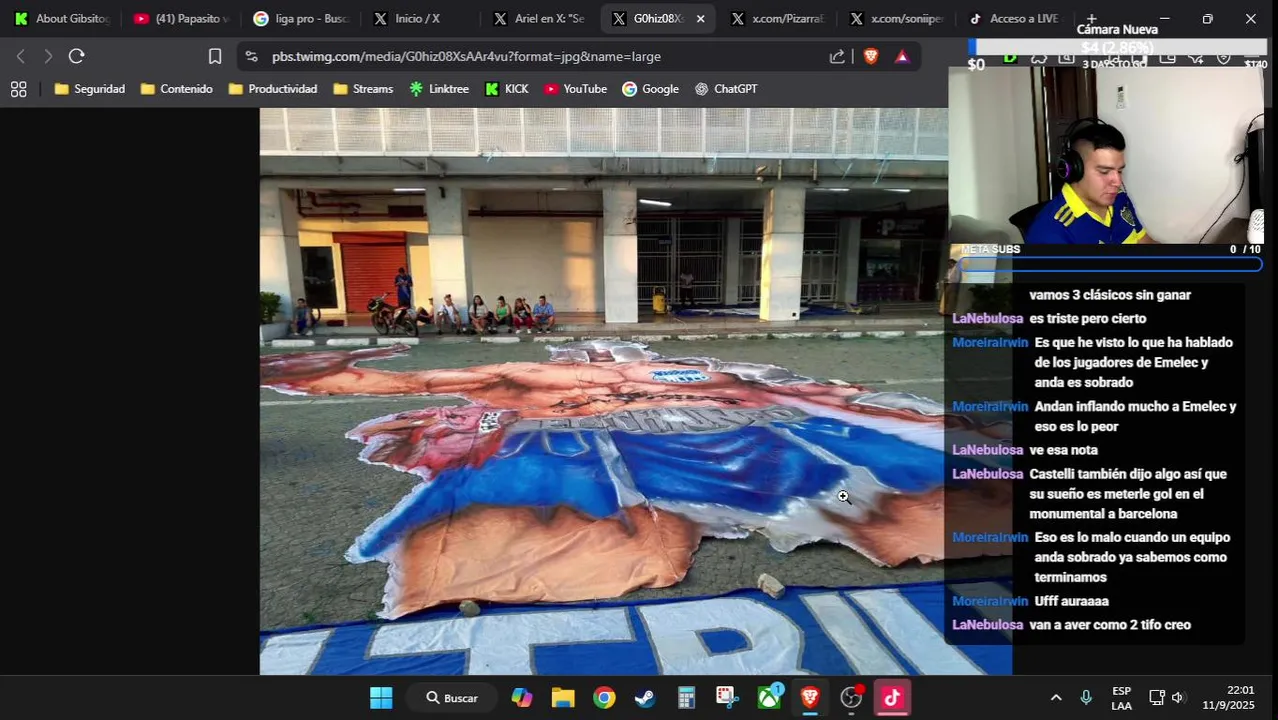Click LaNebulosa's username on 've esa nota'
This screenshot has height=720, width=1278.
coord(988,450)
